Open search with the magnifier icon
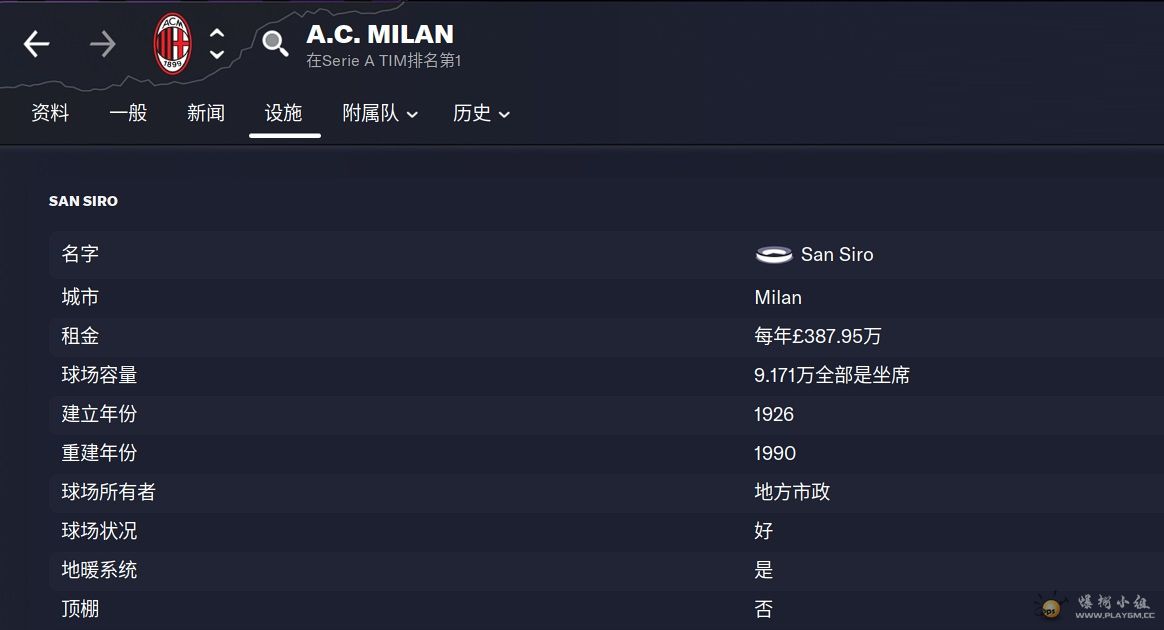Screen dimensions: 1164x630 coord(275,44)
